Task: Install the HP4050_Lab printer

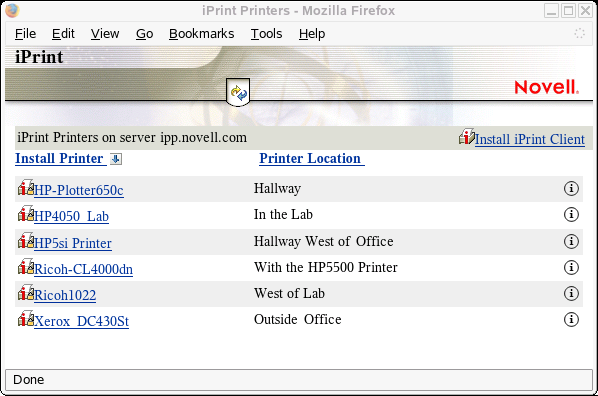Action: click(71, 216)
